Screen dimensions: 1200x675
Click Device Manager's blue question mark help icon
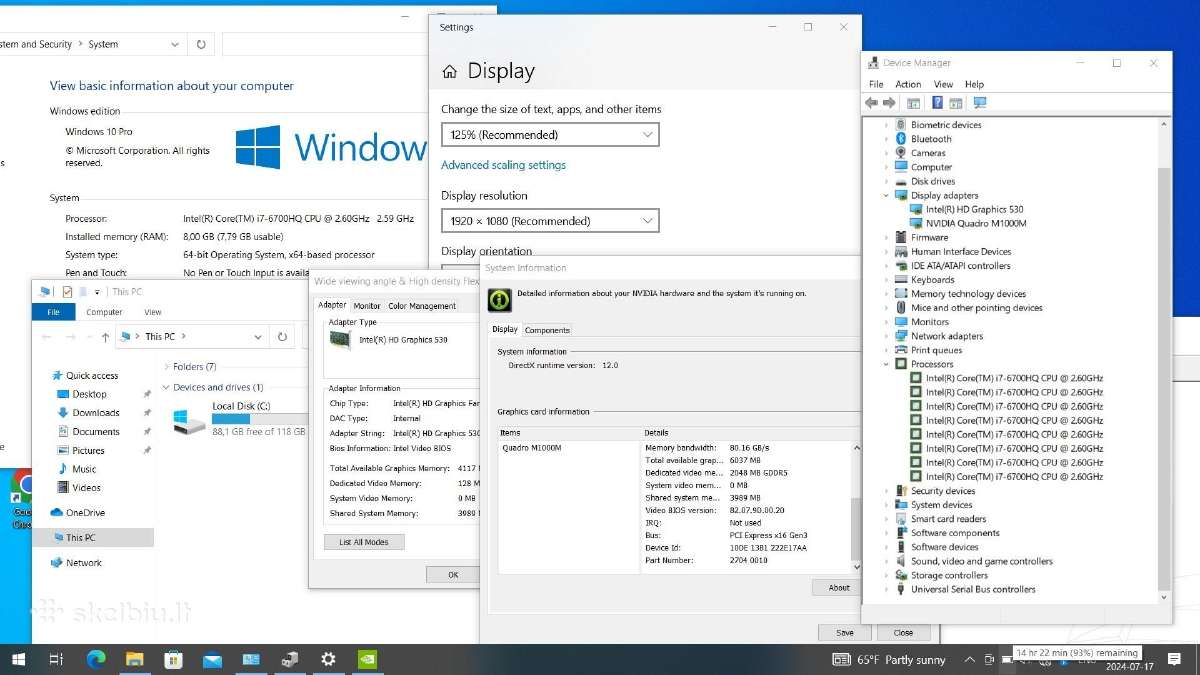(x=937, y=103)
